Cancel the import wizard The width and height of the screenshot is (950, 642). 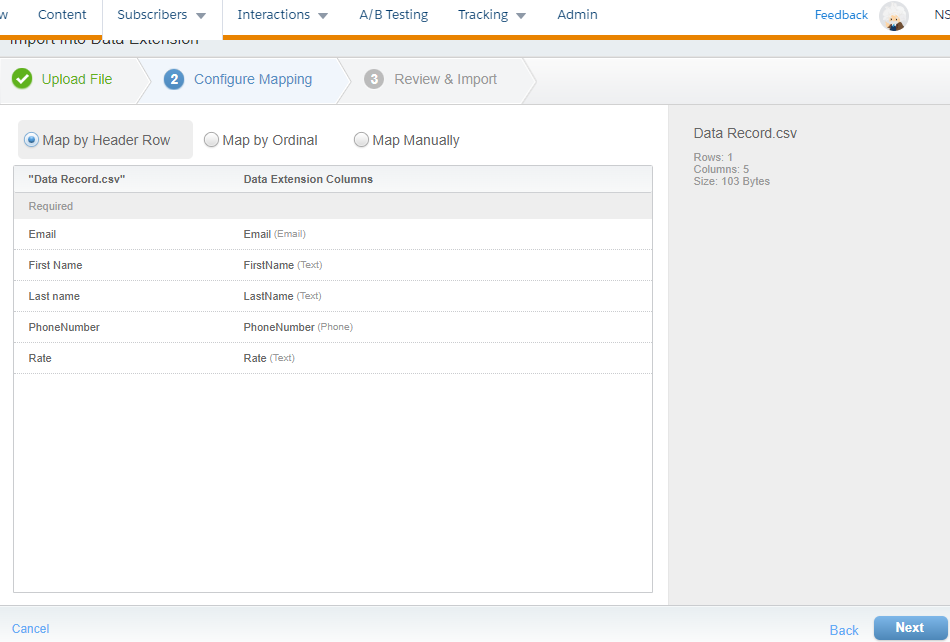30,629
